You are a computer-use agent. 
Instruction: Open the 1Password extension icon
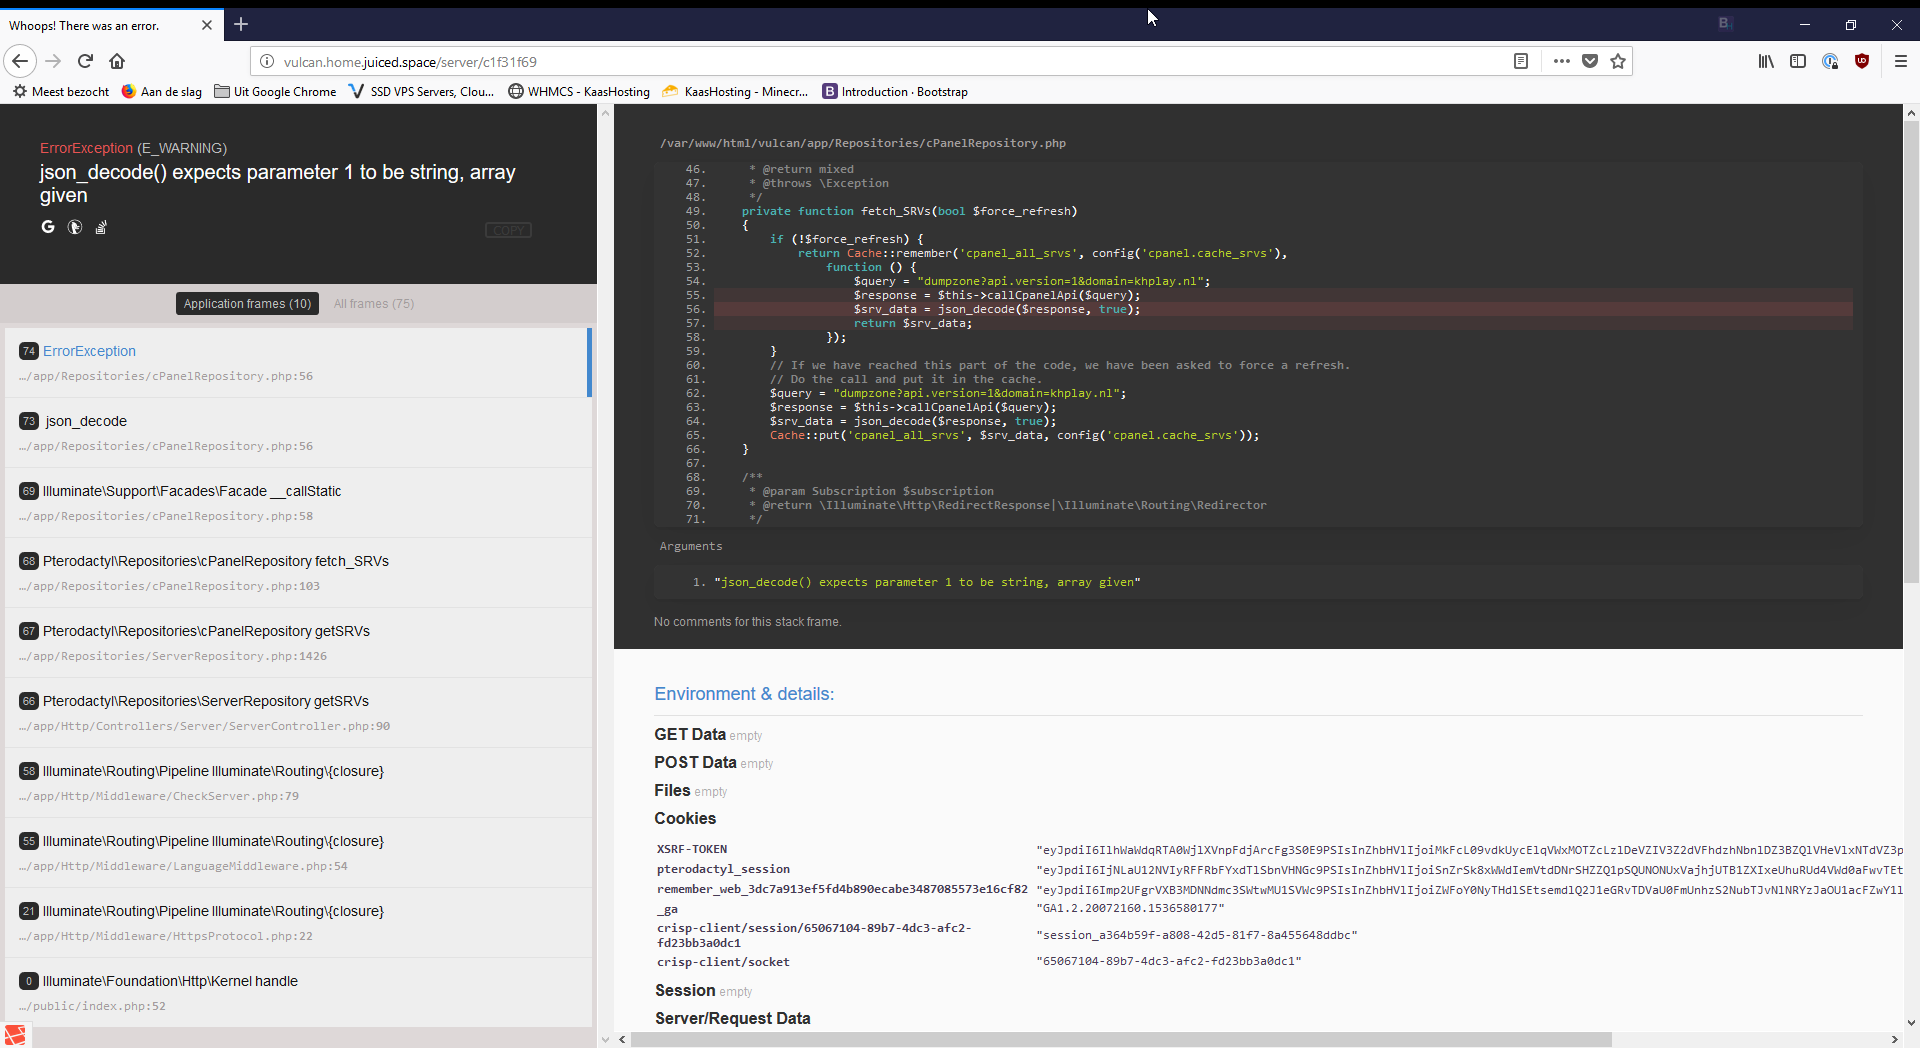coord(1830,61)
